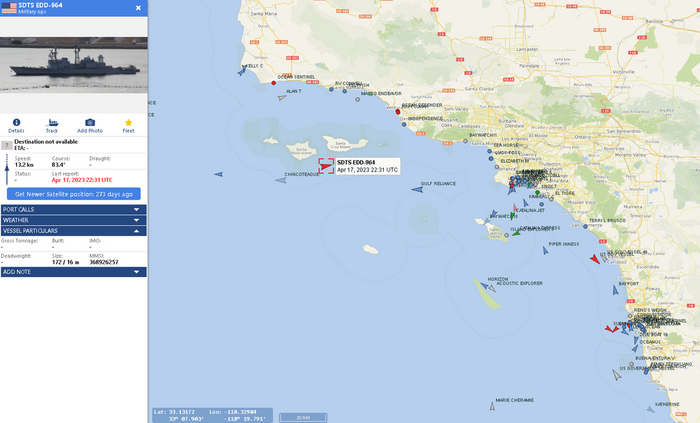Open the SDTS EDD-964 ship photo
The width and height of the screenshot is (700, 423).
point(74,65)
